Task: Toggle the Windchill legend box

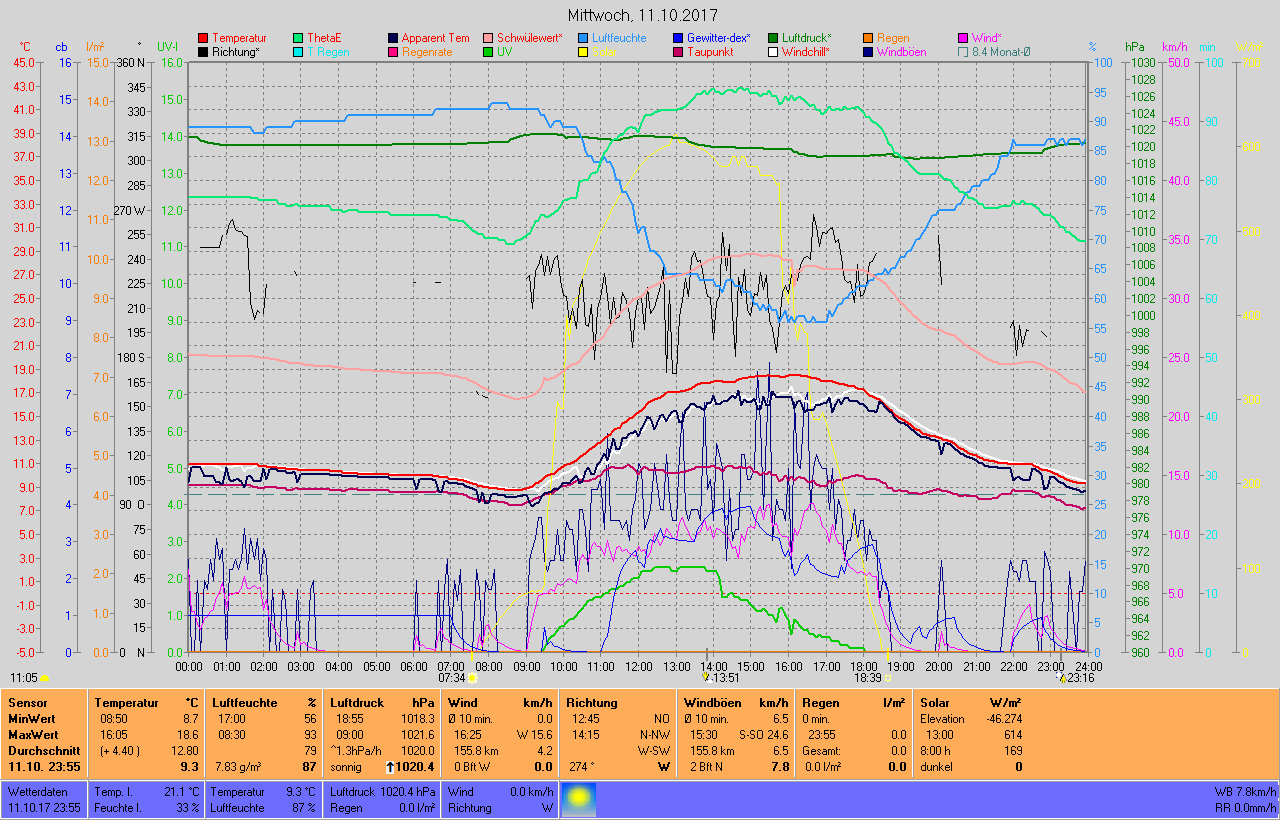Action: [x=774, y=52]
